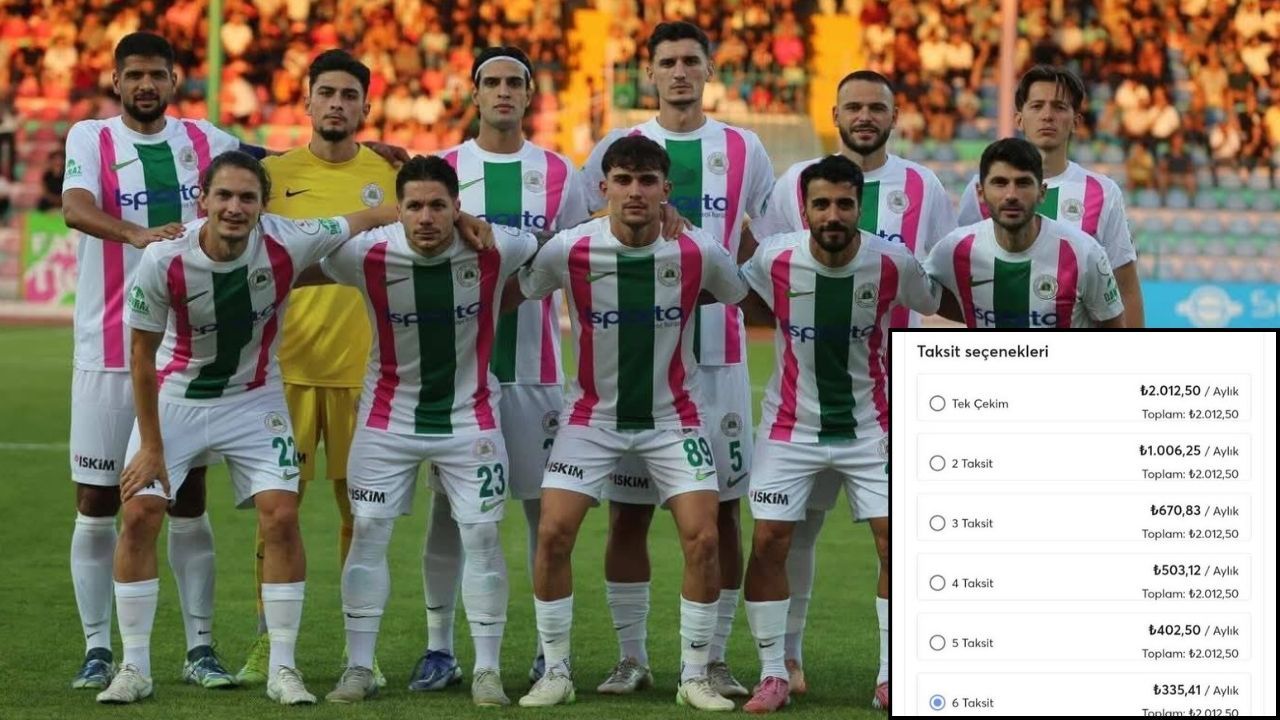Click the Tek Çekim label text

[980, 404]
